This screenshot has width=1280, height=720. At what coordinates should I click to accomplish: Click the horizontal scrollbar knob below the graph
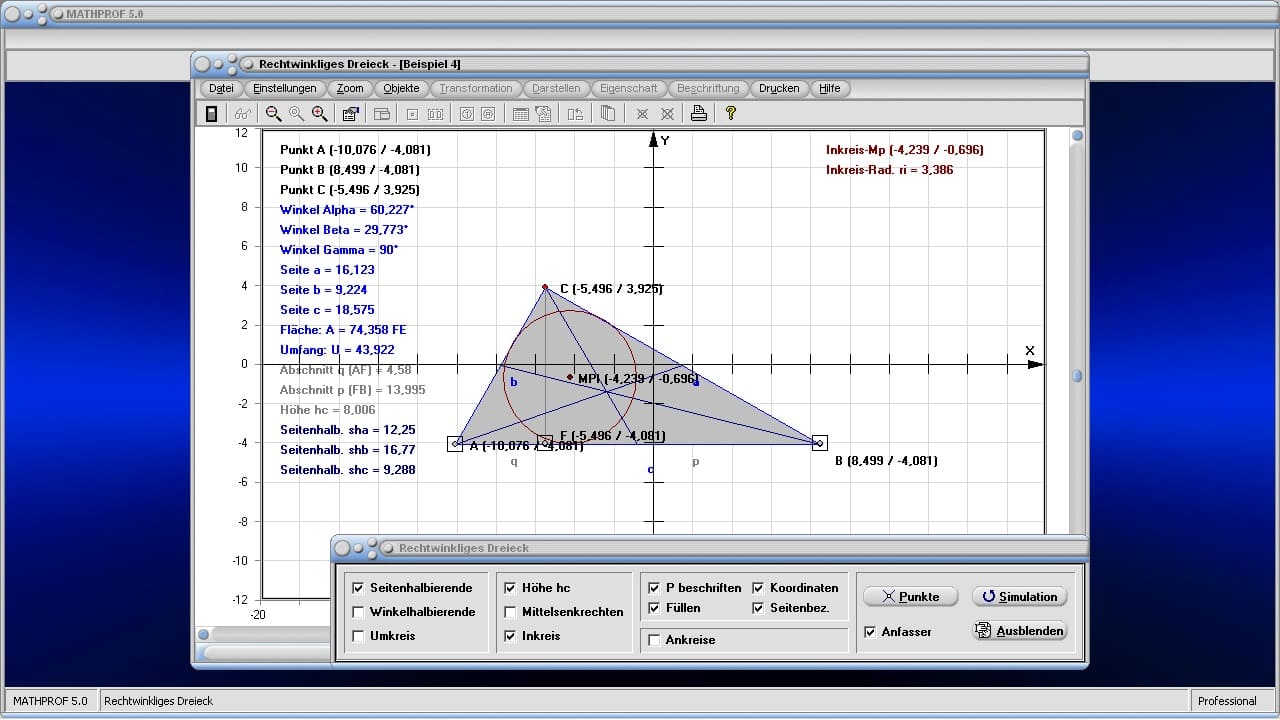coord(204,634)
